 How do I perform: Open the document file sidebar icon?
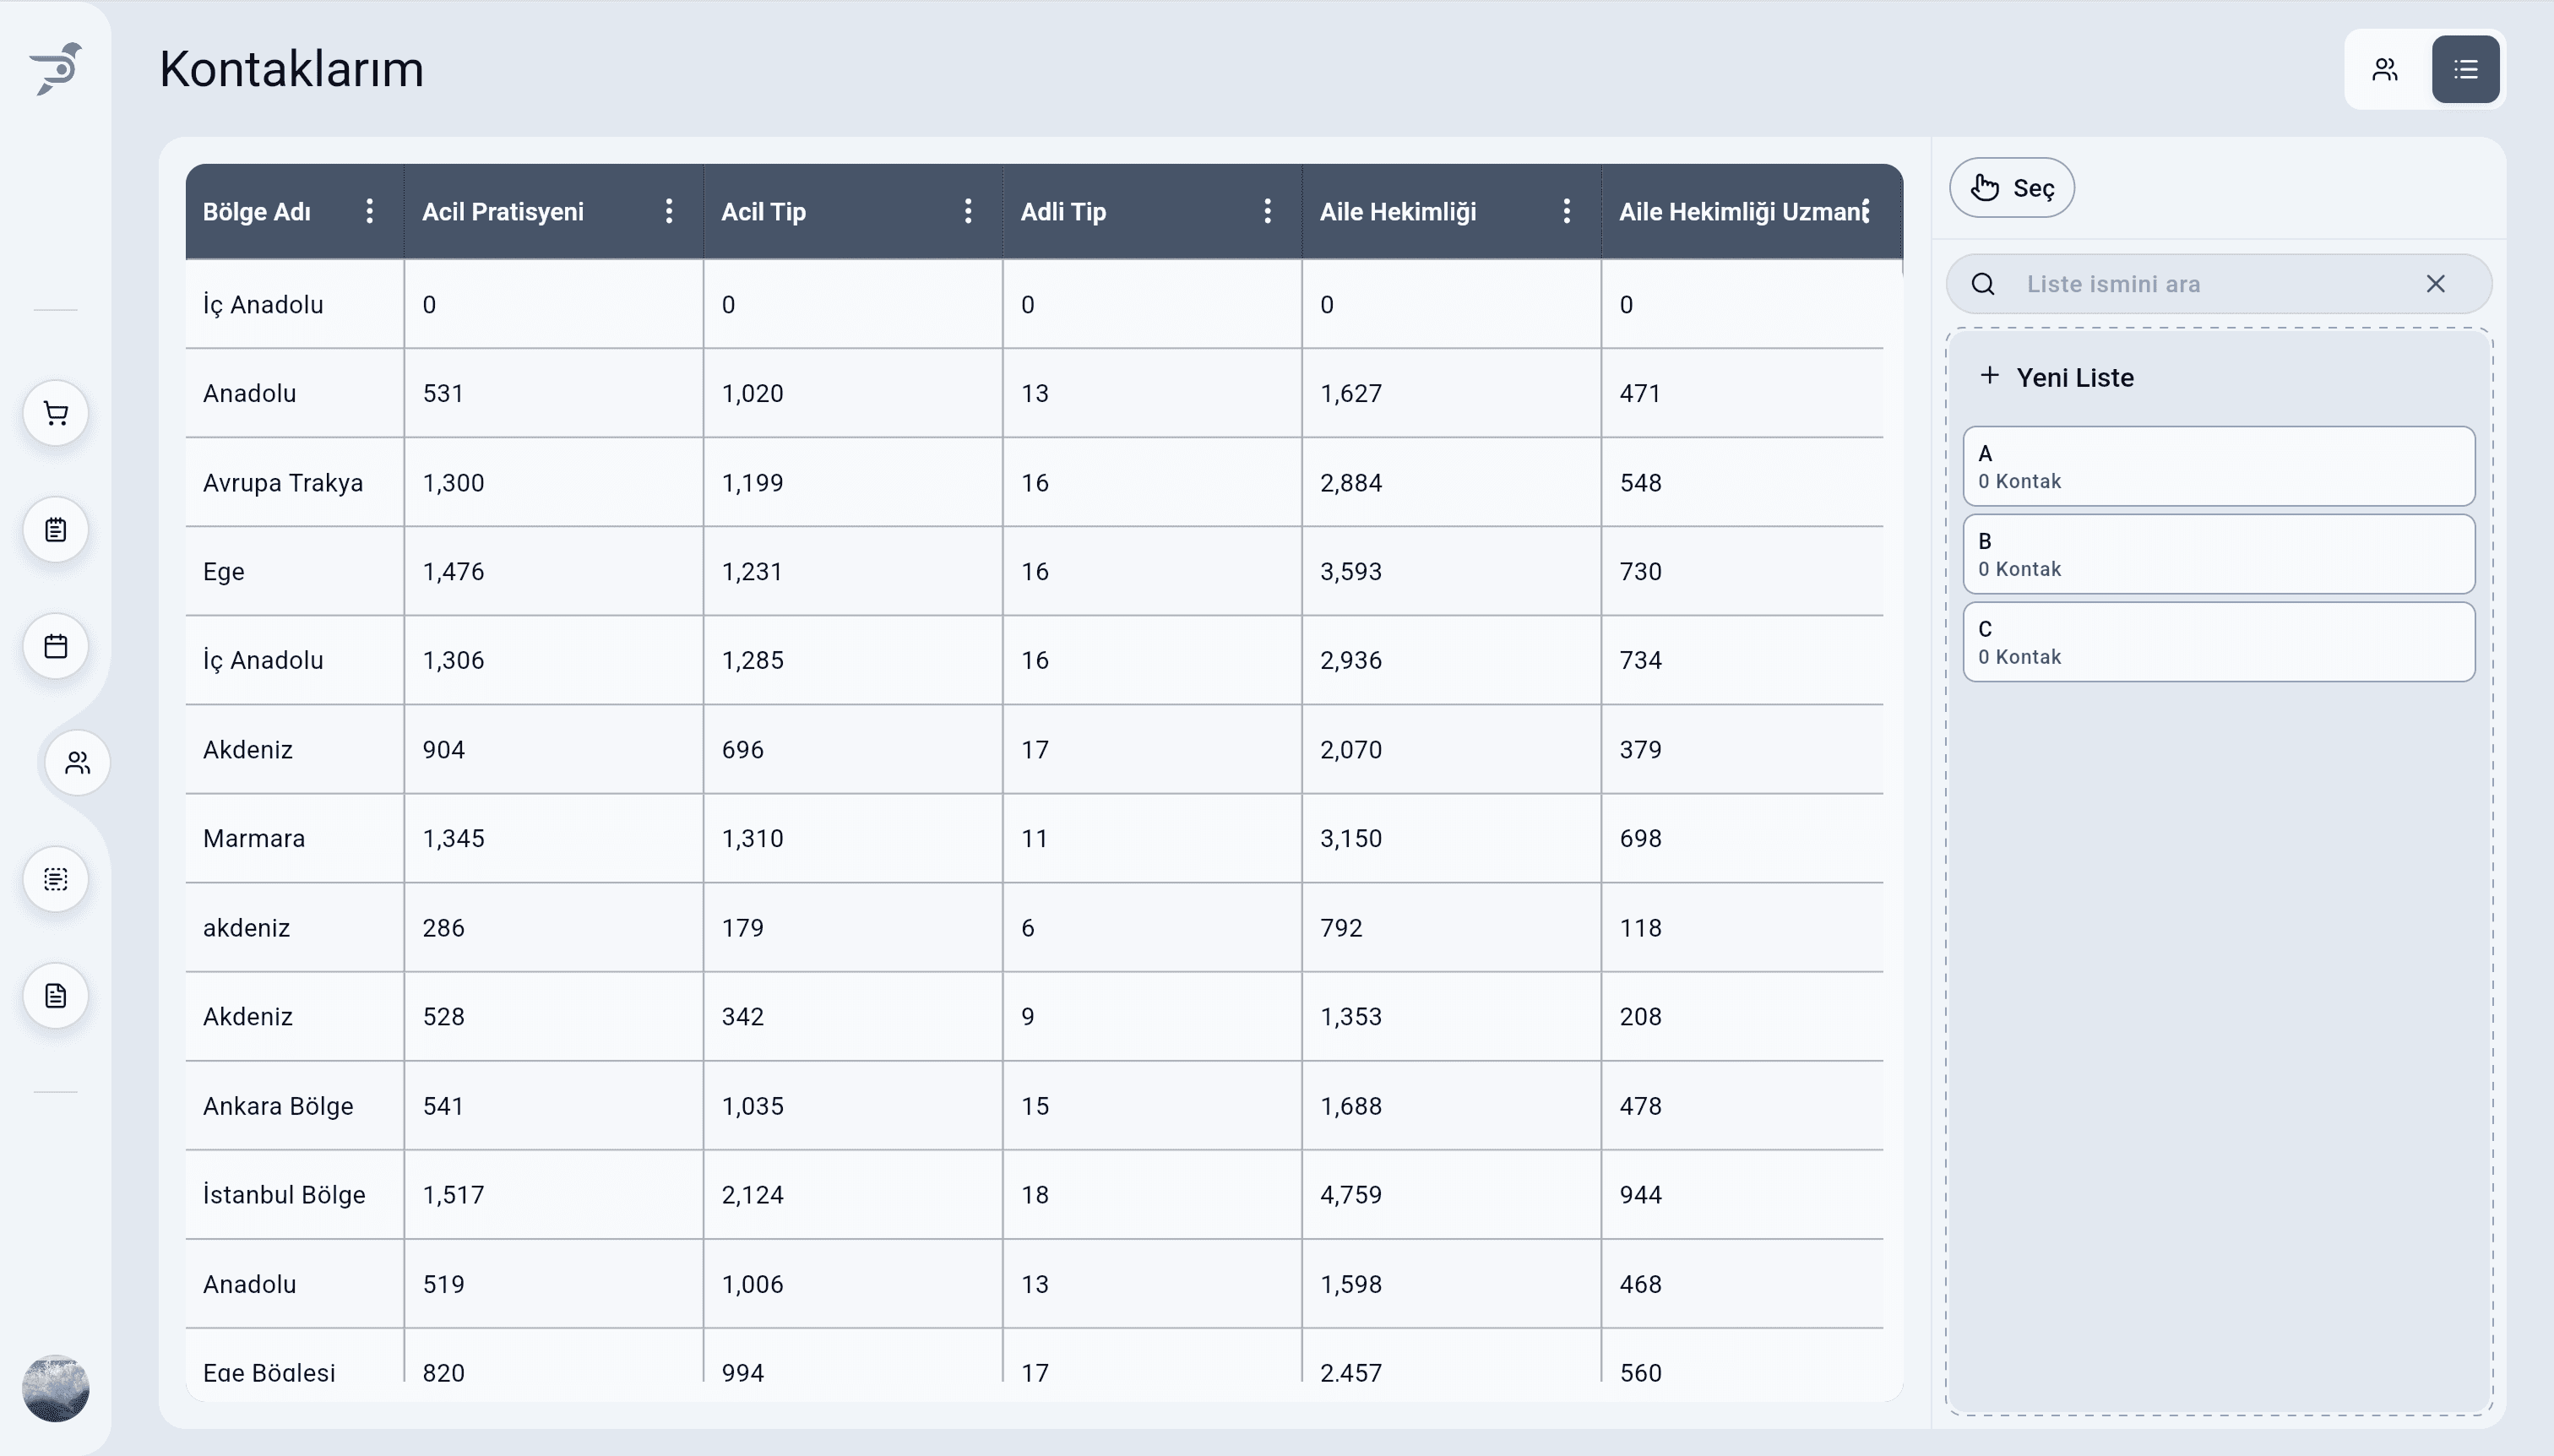pyautogui.click(x=56, y=996)
